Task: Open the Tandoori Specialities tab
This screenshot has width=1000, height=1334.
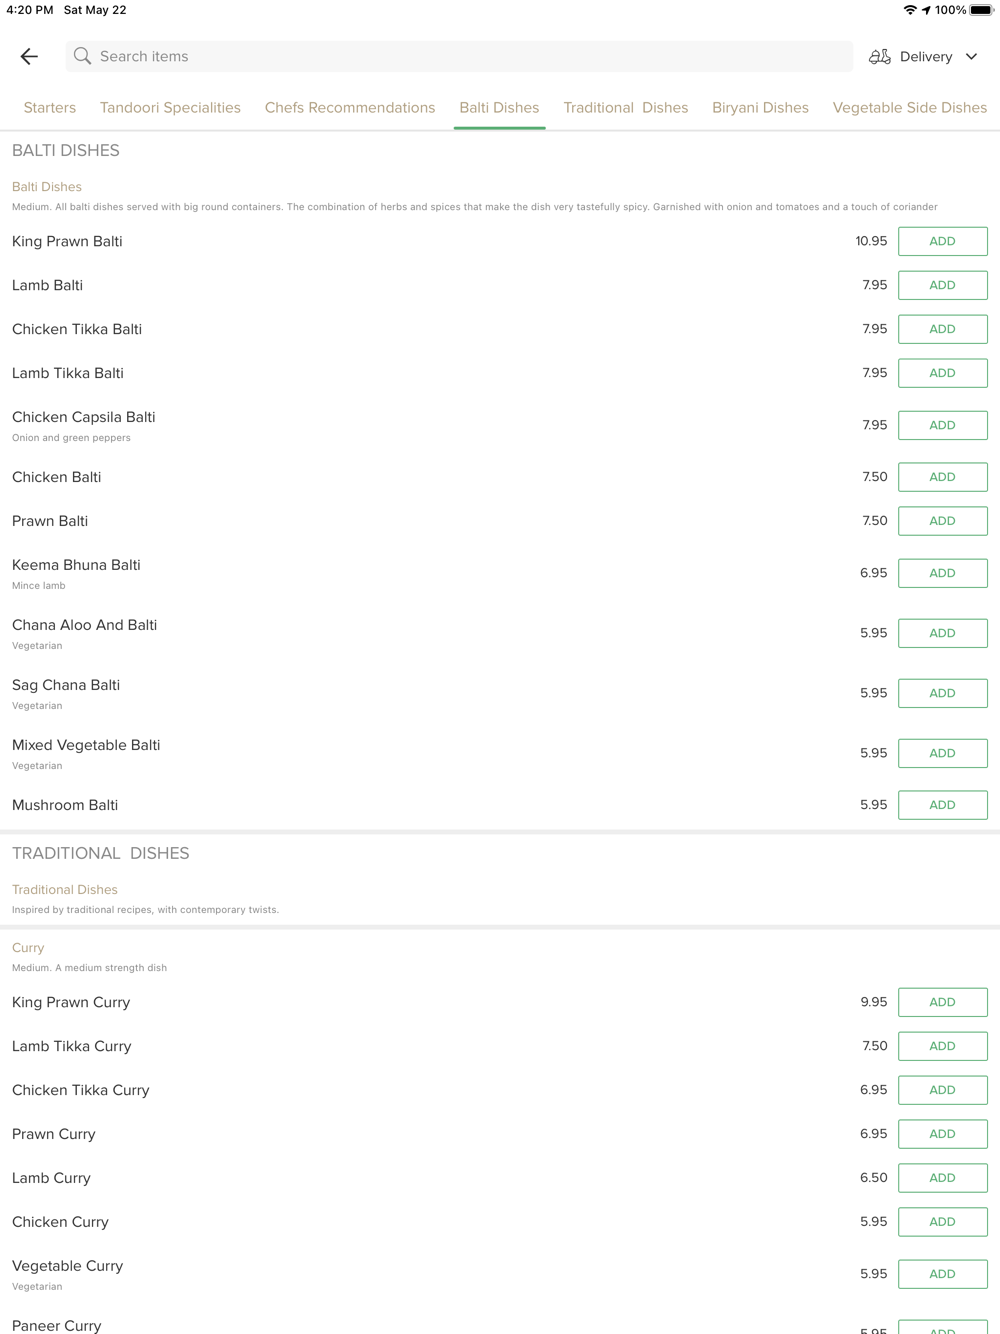Action: (x=170, y=108)
